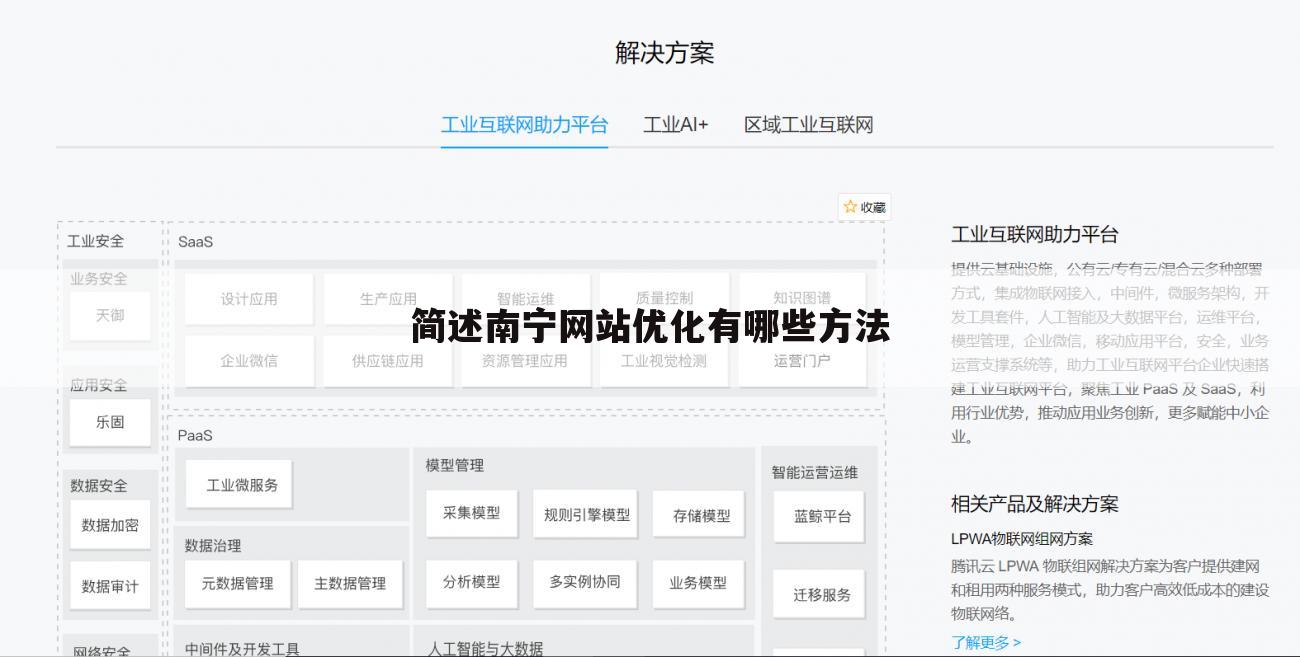Switch to the 区域工业互联网 tab
The height and width of the screenshot is (657, 1300).
coord(808,124)
